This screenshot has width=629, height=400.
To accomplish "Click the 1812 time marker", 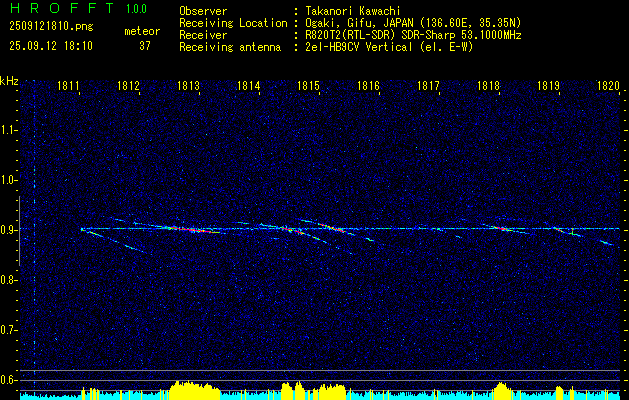I will 128,85.
